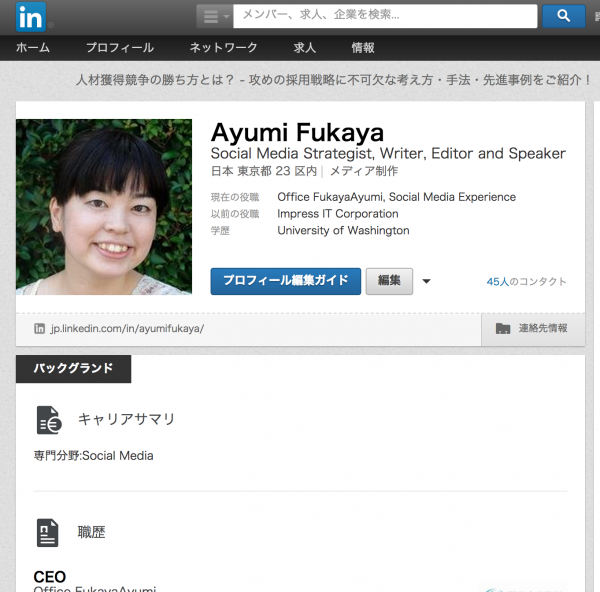Open the search category filter dropdown

[x=213, y=16]
